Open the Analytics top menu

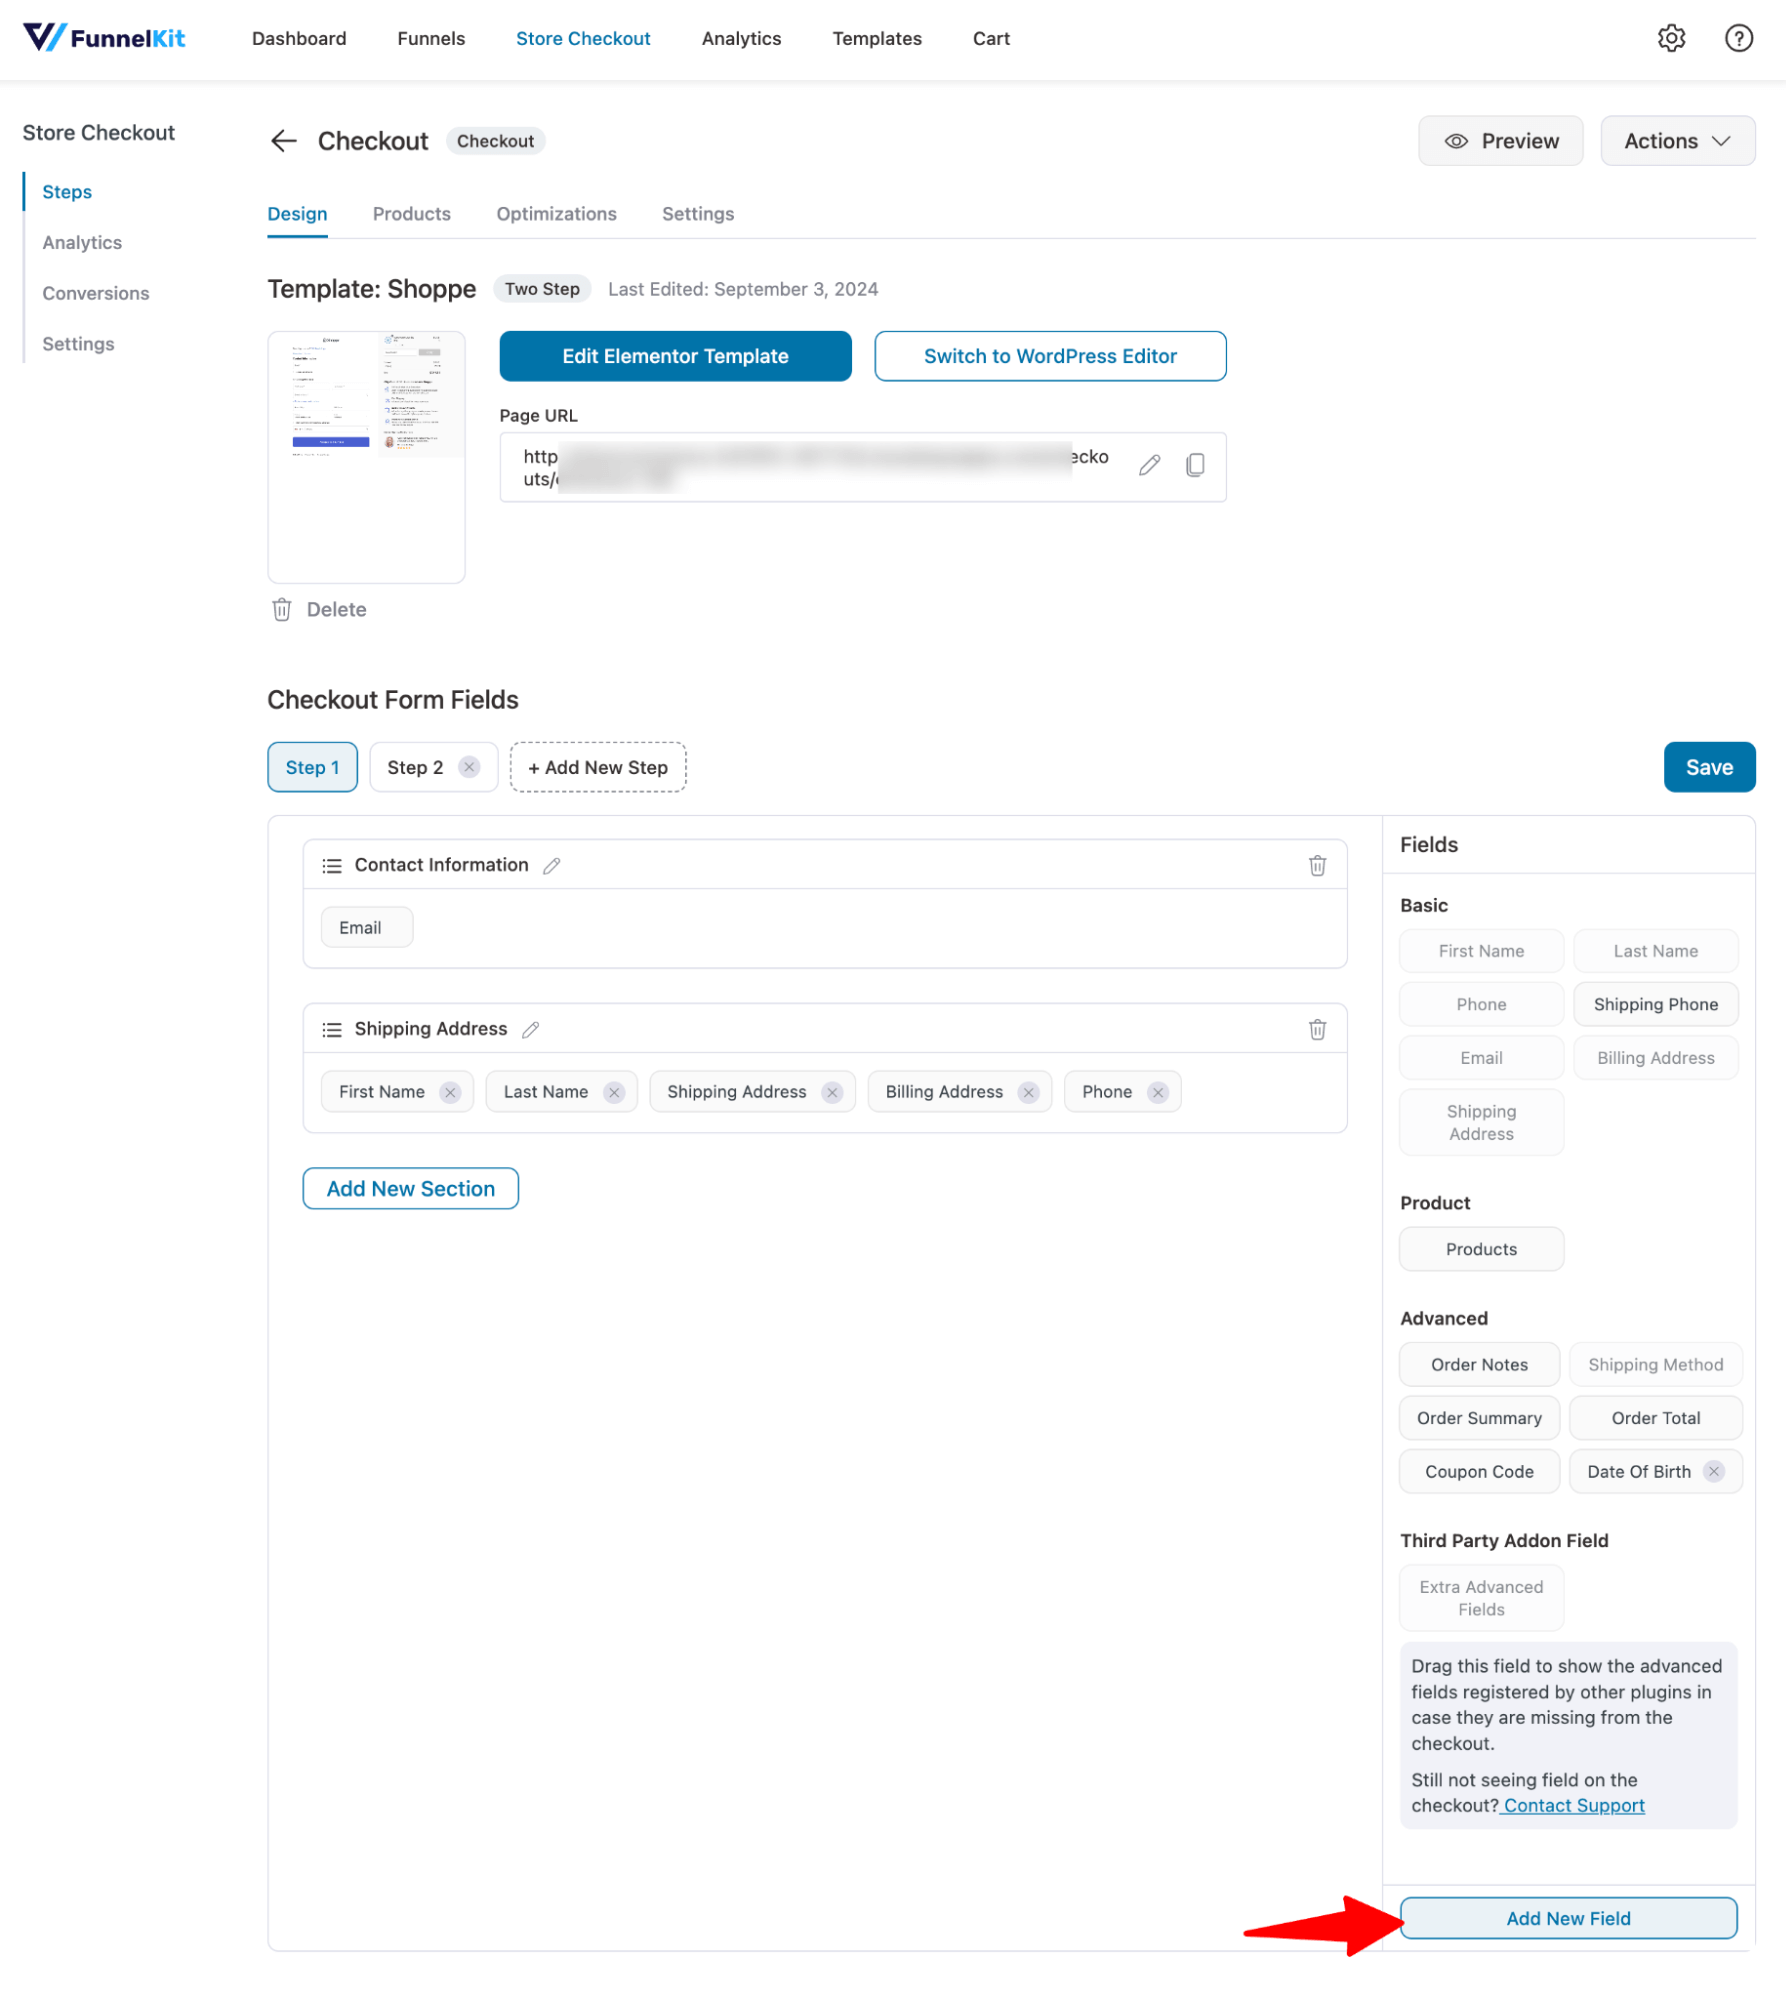tap(741, 38)
